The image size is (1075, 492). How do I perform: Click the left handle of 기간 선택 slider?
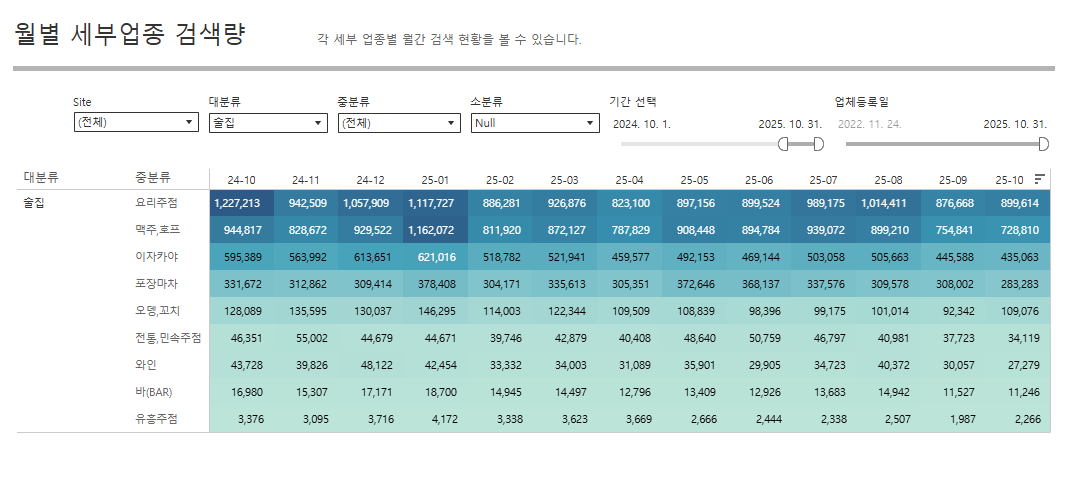[784, 144]
